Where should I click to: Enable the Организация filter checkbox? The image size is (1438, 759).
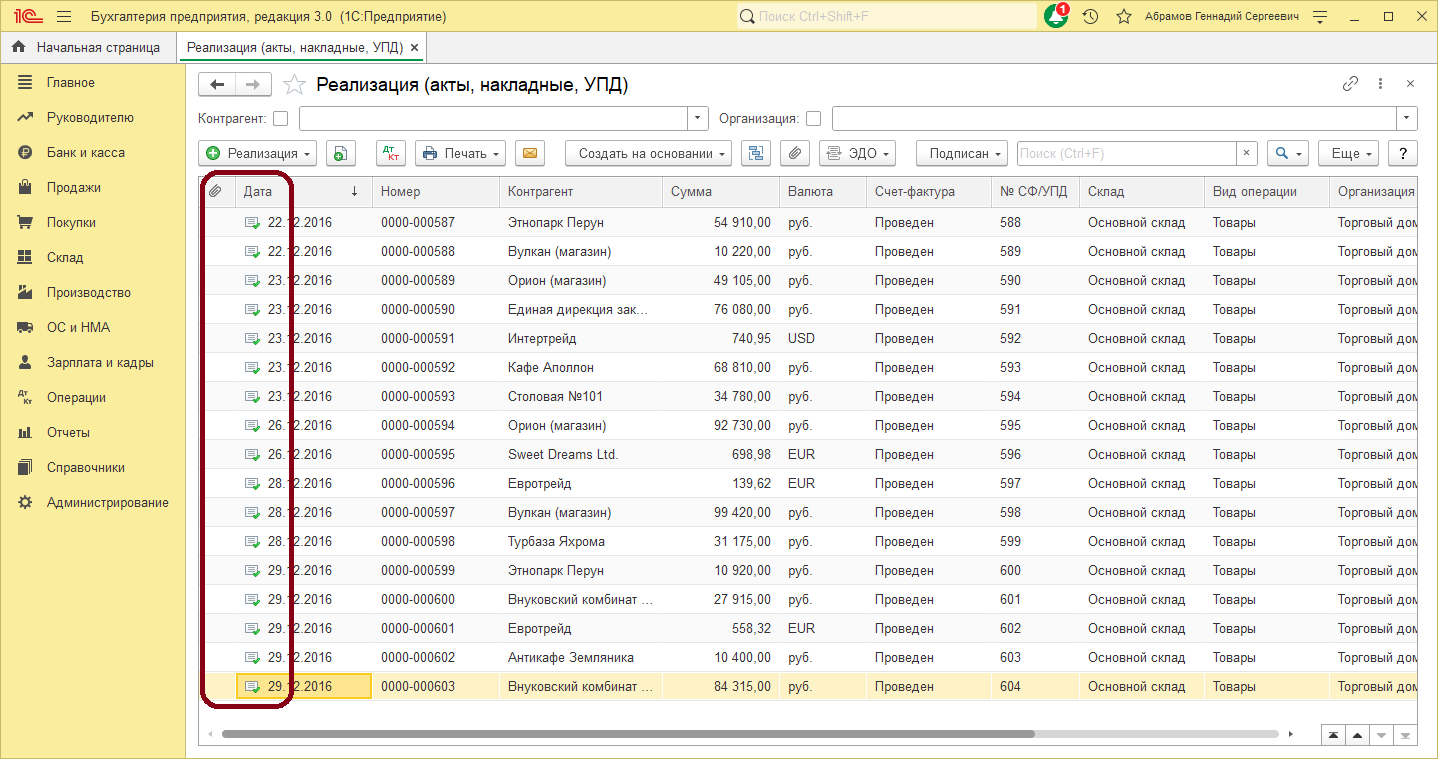coord(814,118)
